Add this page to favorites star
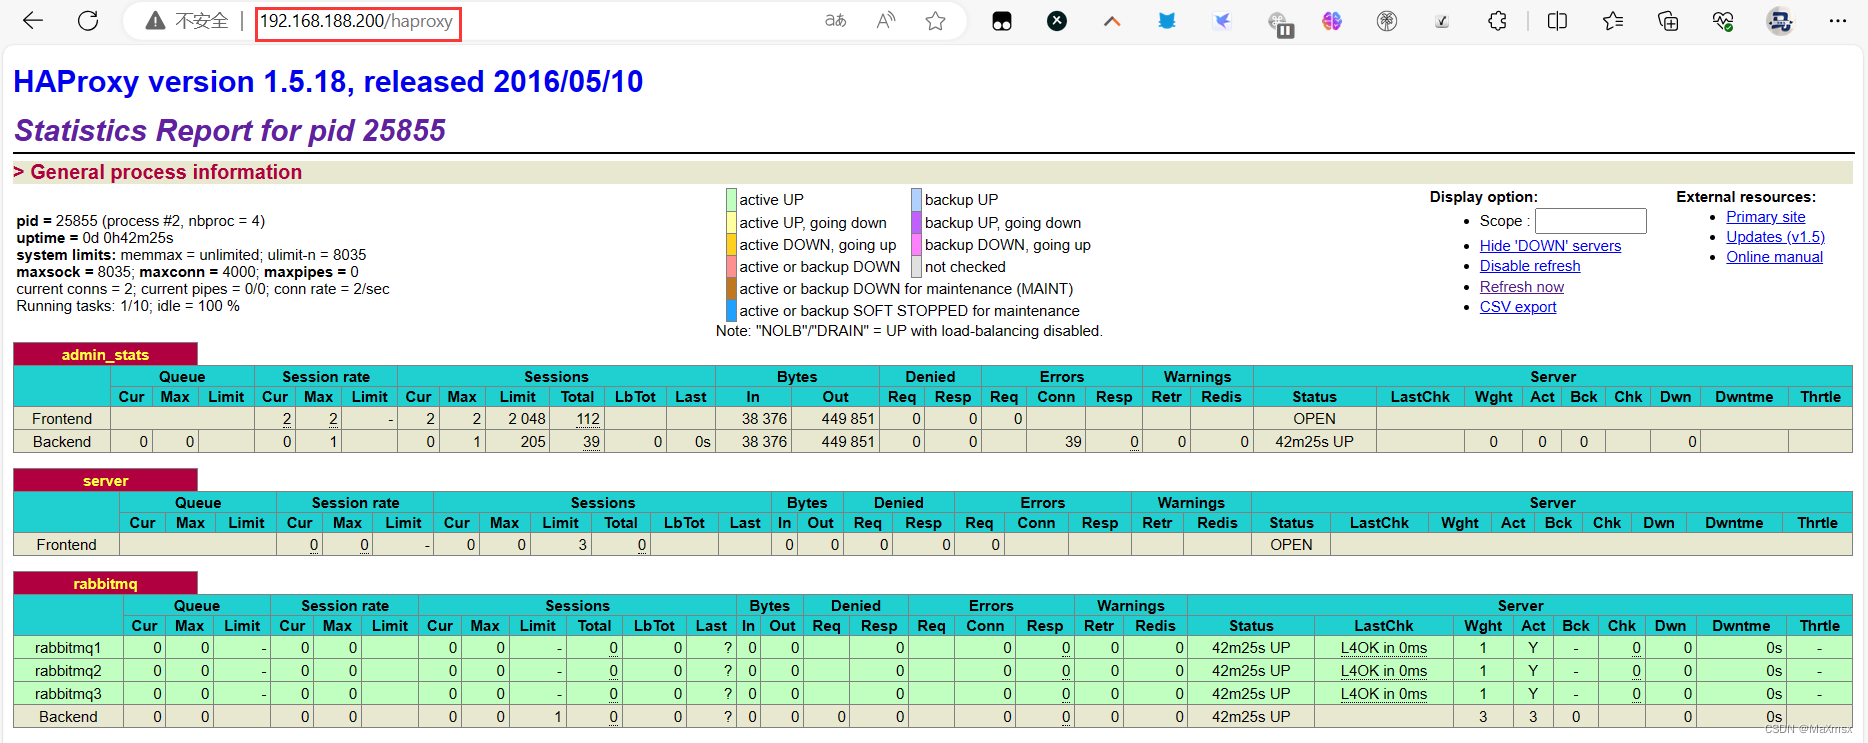The image size is (1868, 743). 935,21
